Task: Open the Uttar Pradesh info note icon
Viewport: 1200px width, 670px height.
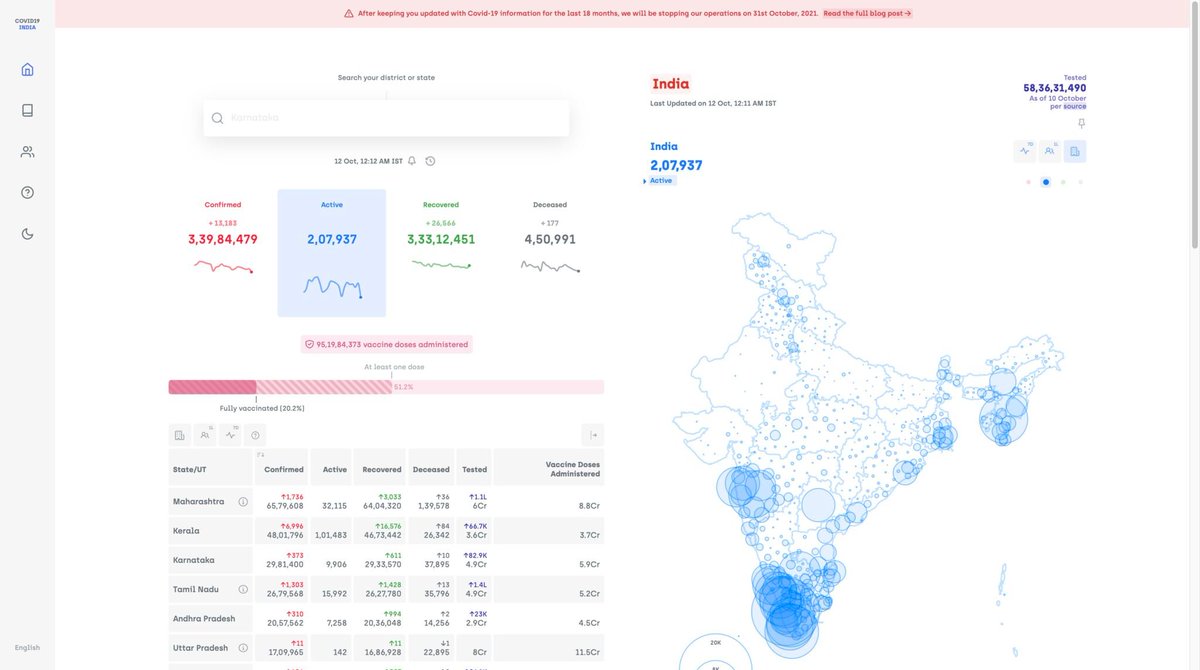Action: pyautogui.click(x=243, y=648)
